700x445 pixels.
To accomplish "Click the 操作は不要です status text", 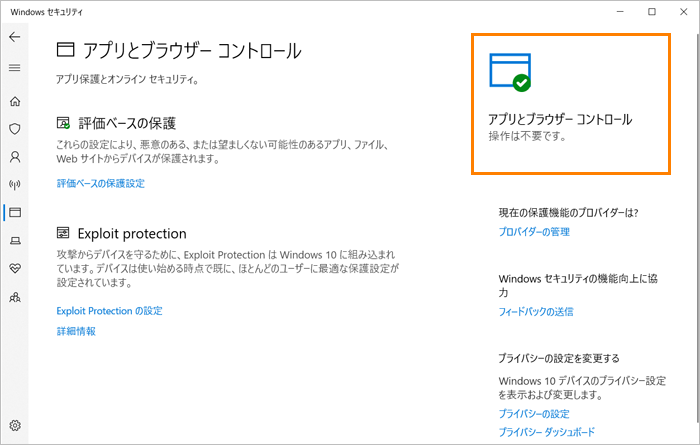I will tap(527, 136).
